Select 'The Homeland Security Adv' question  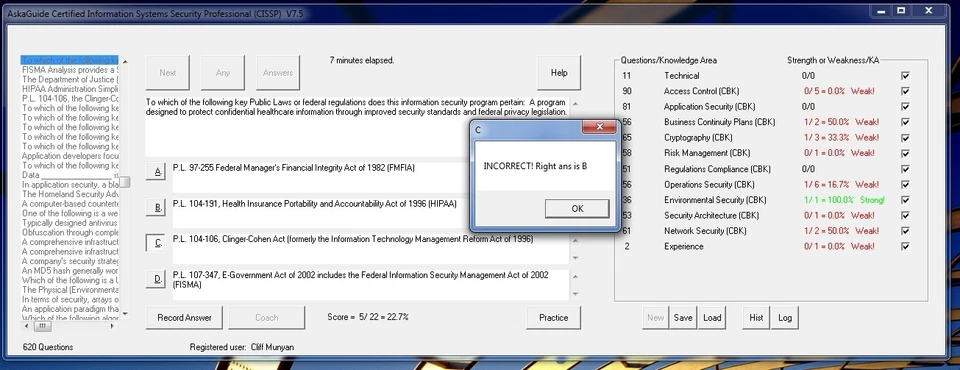(70, 194)
